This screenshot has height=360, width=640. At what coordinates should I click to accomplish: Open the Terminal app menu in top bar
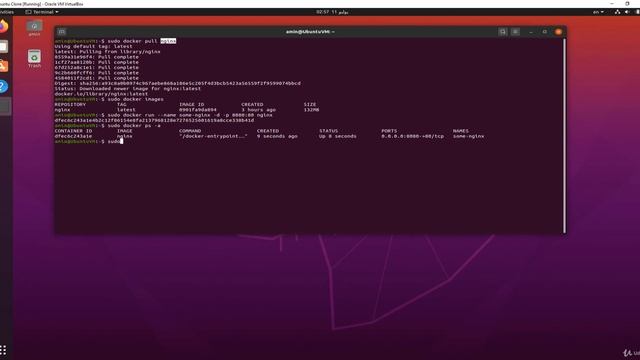(x=42, y=12)
